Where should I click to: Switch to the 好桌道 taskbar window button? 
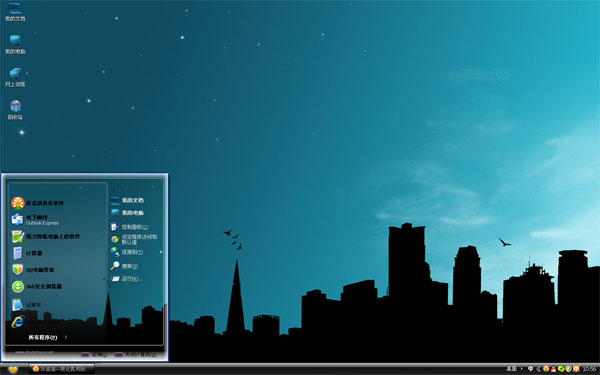click(x=62, y=368)
